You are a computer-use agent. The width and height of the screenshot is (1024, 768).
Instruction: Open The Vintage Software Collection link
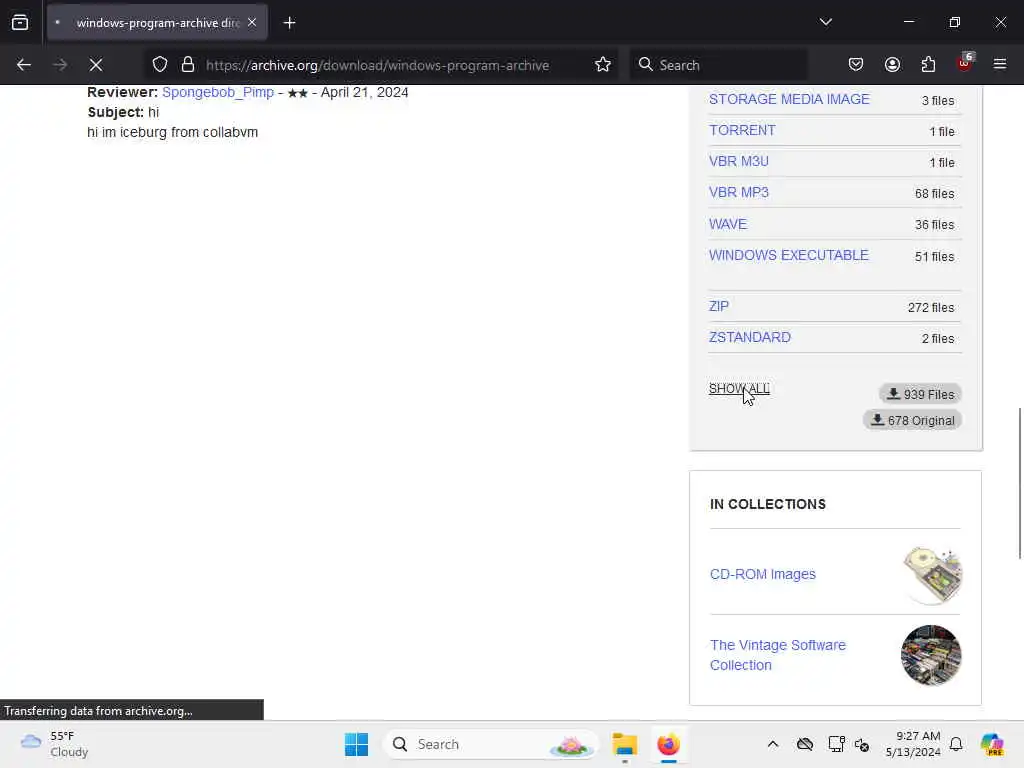pos(777,655)
